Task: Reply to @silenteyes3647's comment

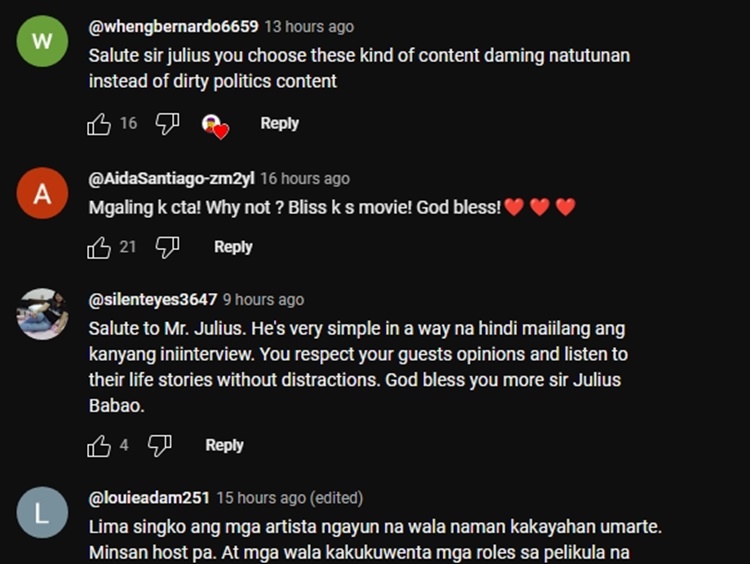Action: [x=224, y=446]
